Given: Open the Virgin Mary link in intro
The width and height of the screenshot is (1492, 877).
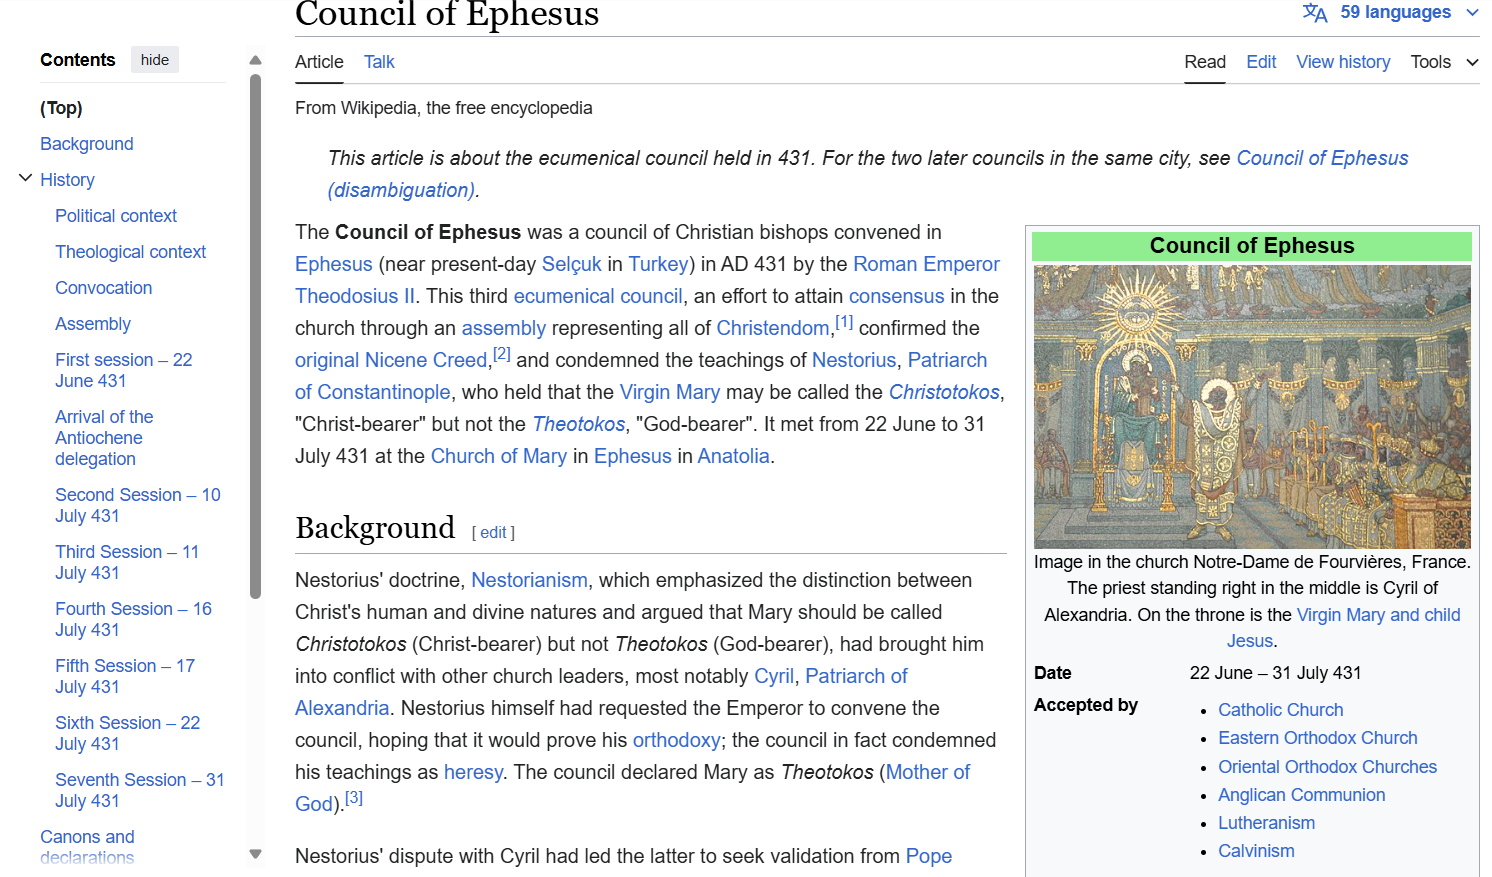Looking at the screenshot, I should pos(670,392).
